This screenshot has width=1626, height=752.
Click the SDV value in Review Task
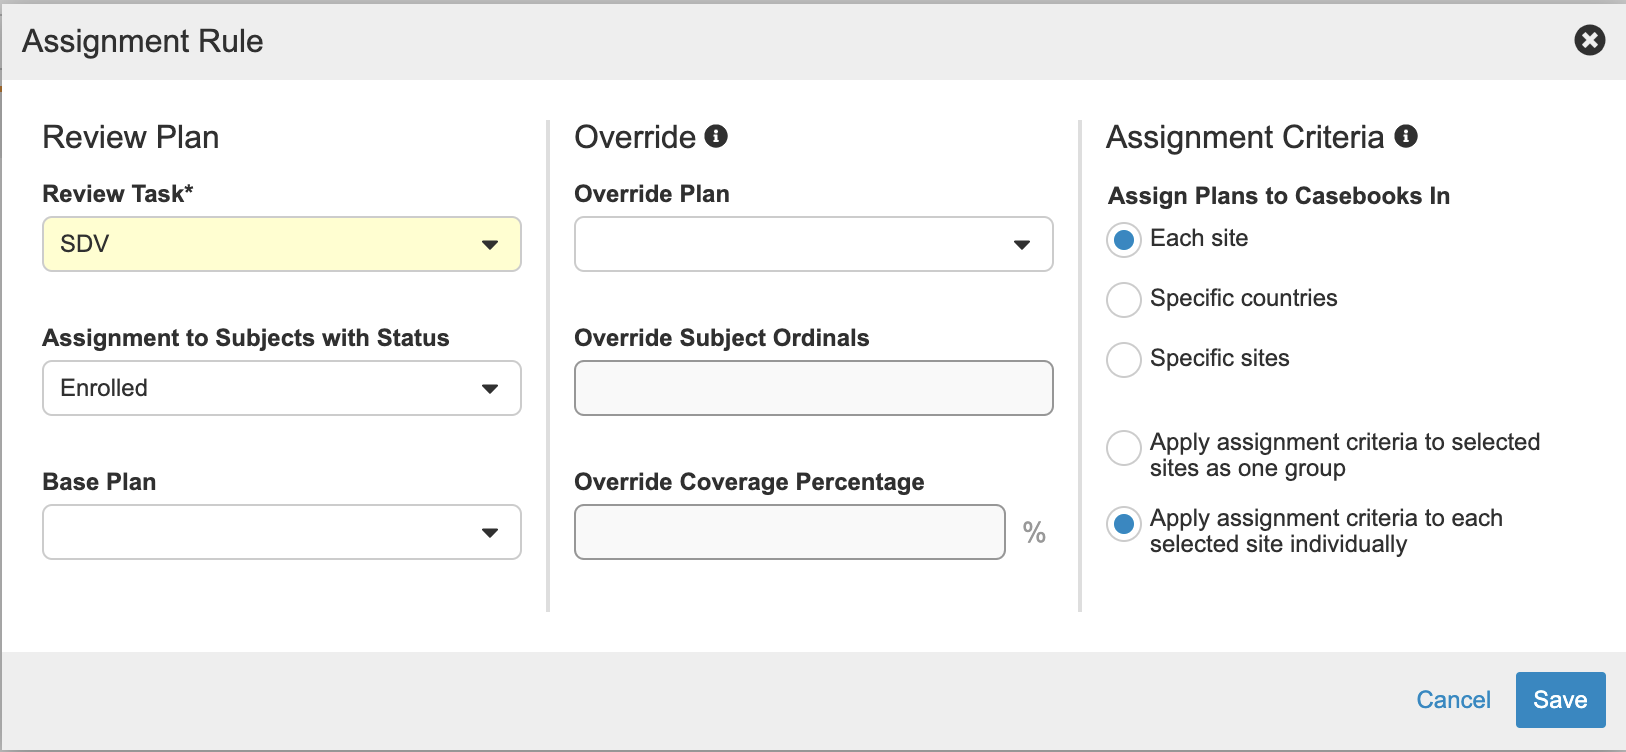coord(85,244)
